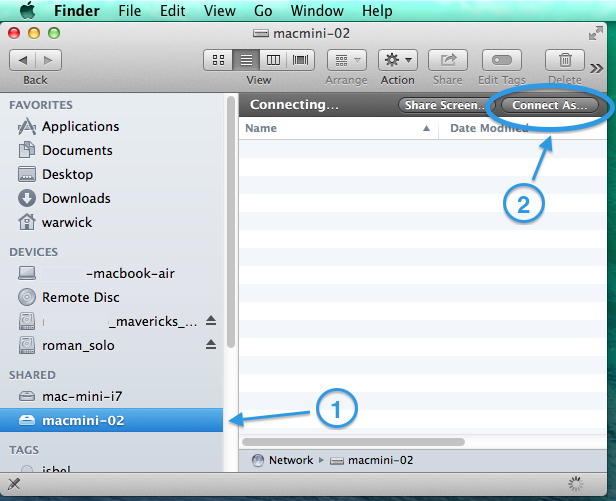Eject the roman_solo disk
The width and height of the screenshot is (616, 501).
click(211, 345)
